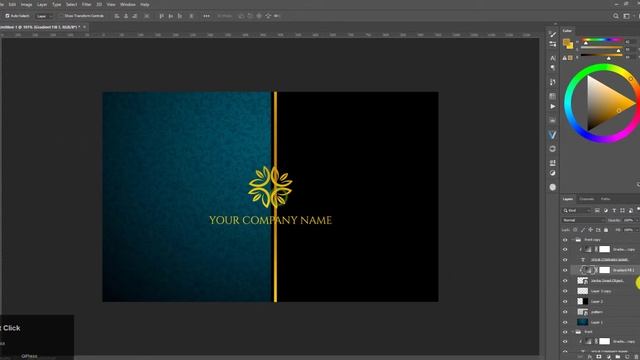Screen dimensions: 640x360
Task: Click inside the color wheel triangle
Action: click(x=604, y=104)
